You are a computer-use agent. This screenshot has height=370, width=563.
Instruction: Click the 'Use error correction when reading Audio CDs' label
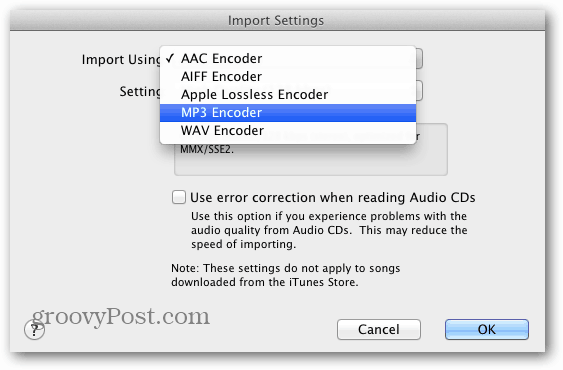click(332, 197)
